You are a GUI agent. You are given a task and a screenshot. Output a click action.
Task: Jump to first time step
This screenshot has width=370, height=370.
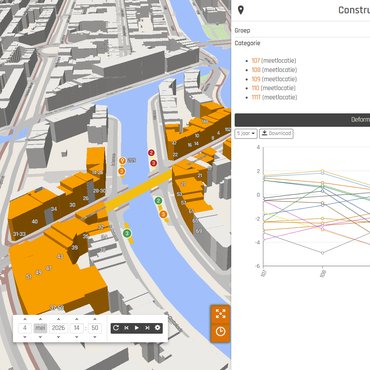(126, 328)
